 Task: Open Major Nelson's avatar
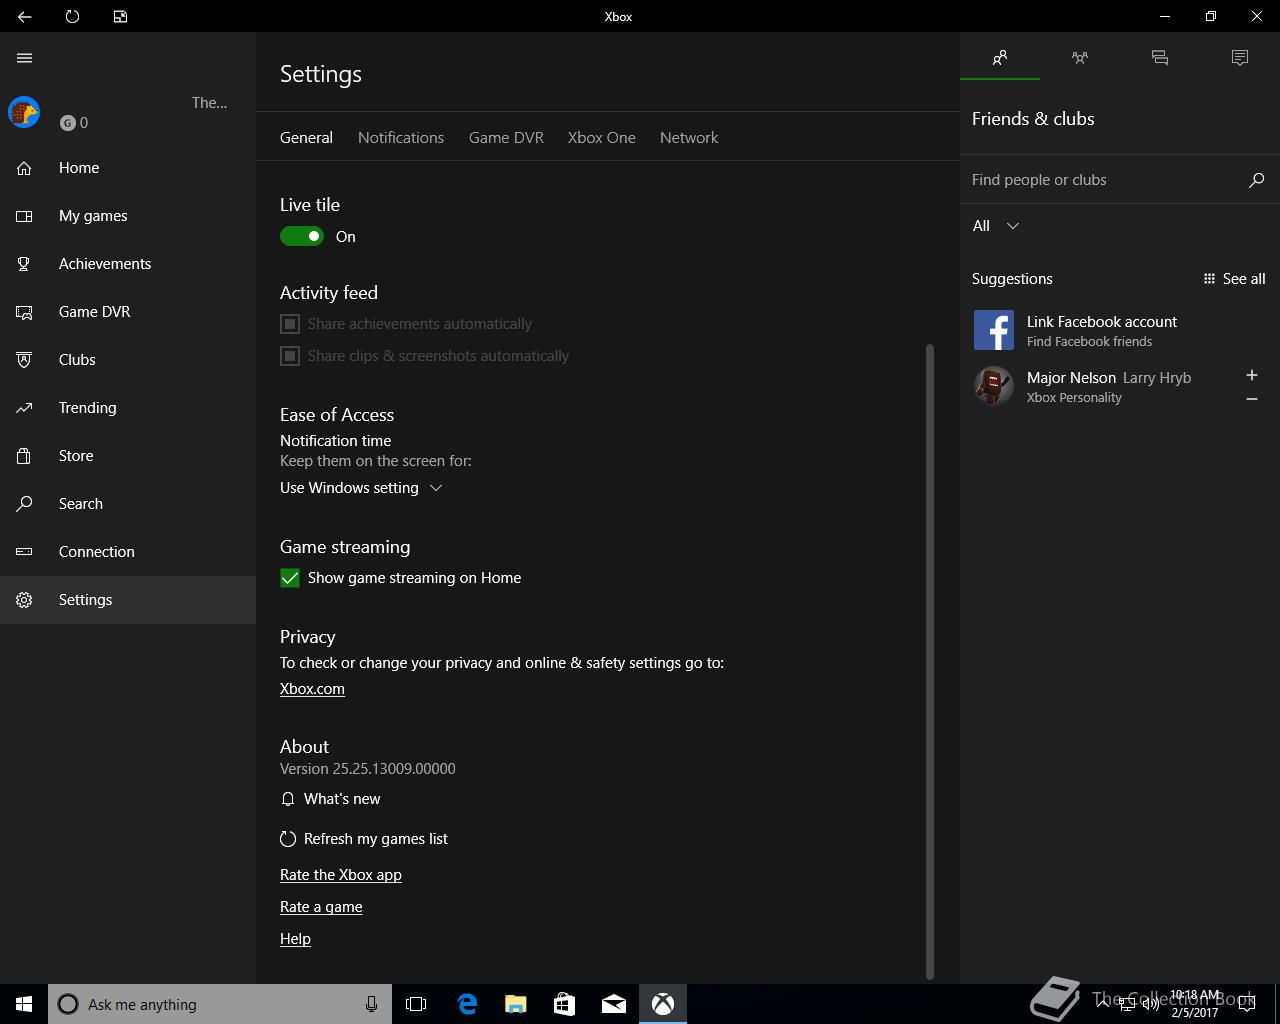click(x=994, y=386)
